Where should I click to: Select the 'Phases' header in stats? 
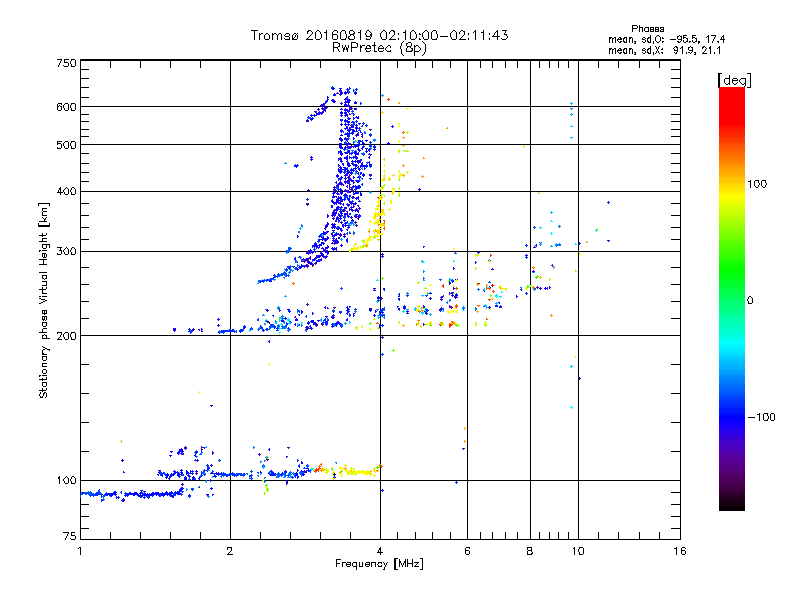coord(647,29)
